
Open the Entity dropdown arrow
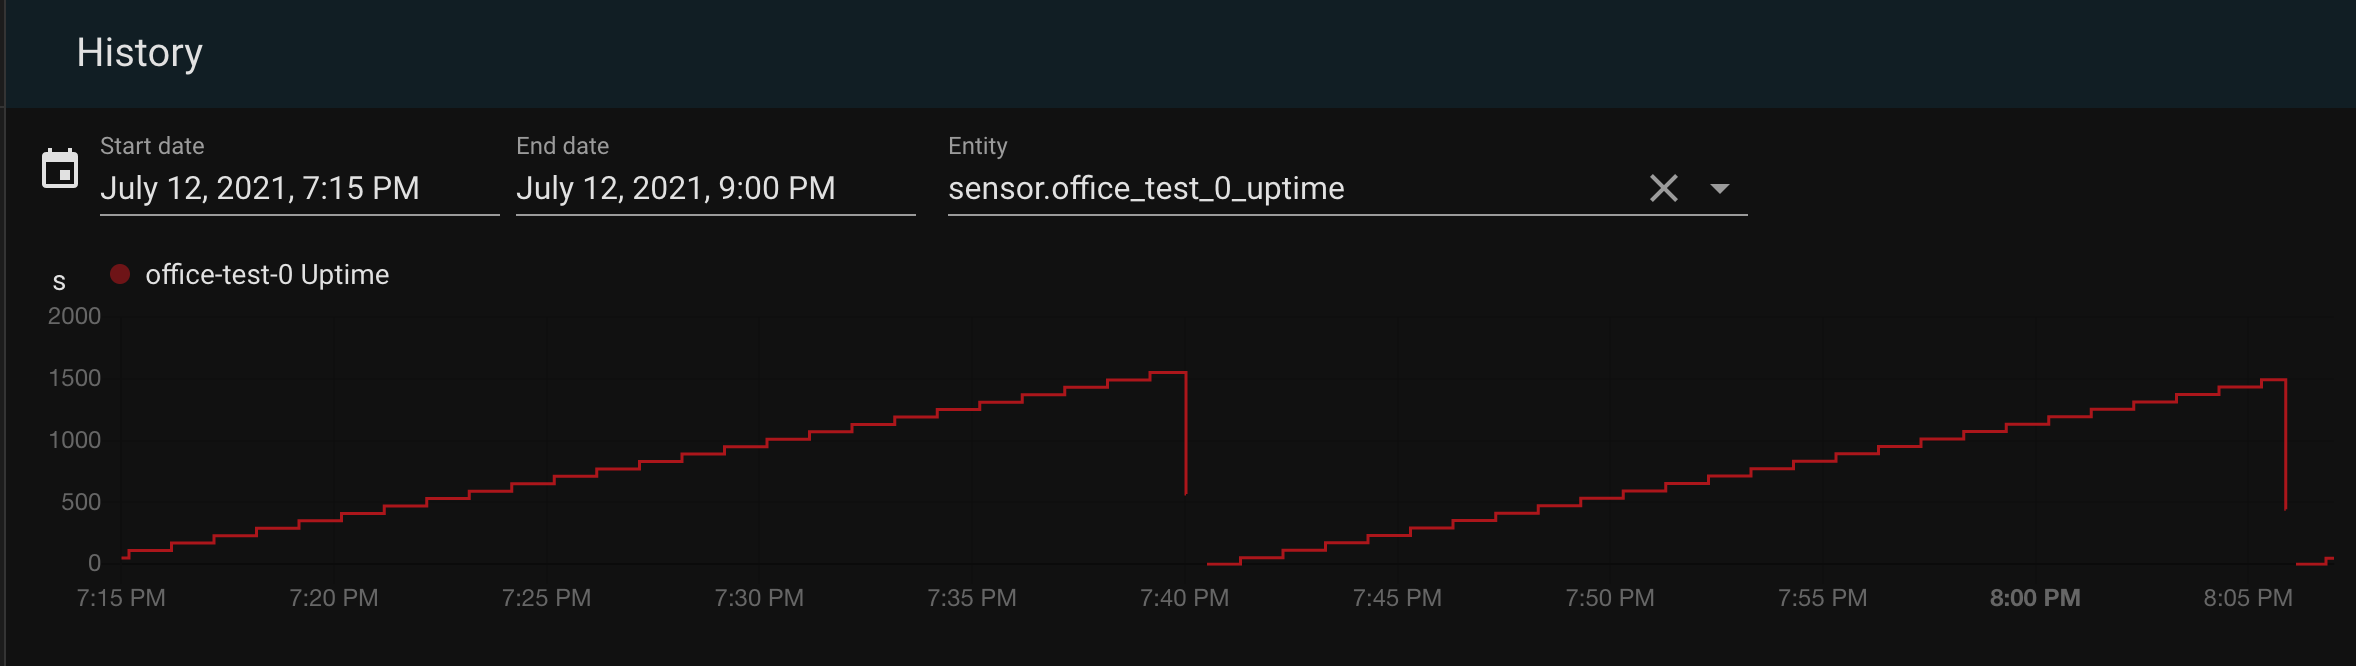(1720, 188)
